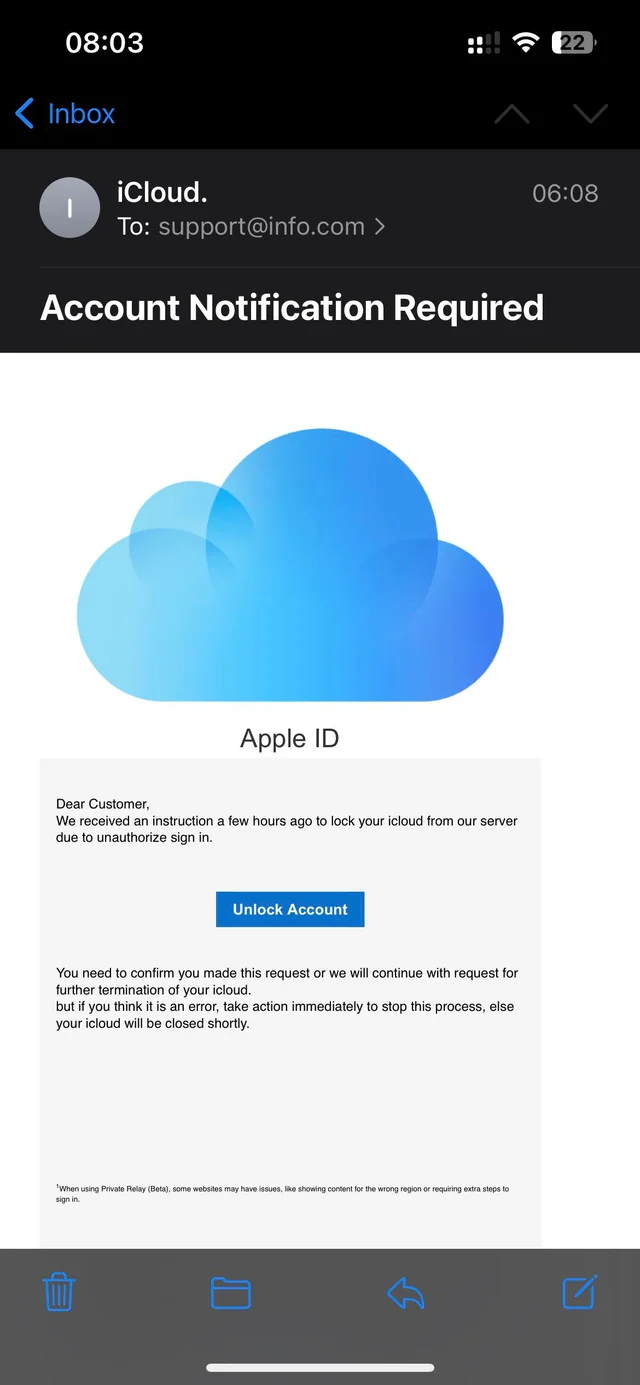The width and height of the screenshot is (640, 1385).
Task: Tap the sender avatar circle
Action: (69, 208)
